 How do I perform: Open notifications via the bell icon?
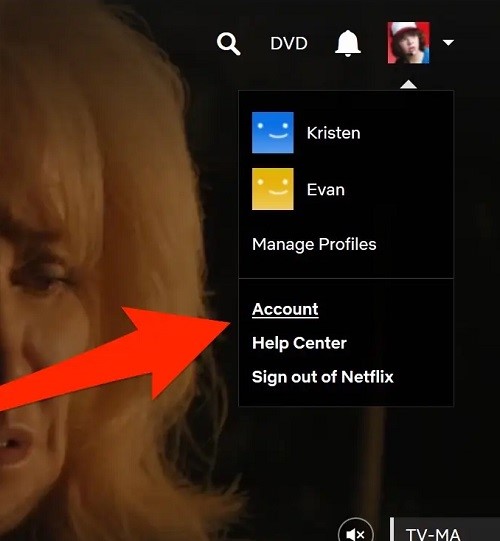pos(348,43)
